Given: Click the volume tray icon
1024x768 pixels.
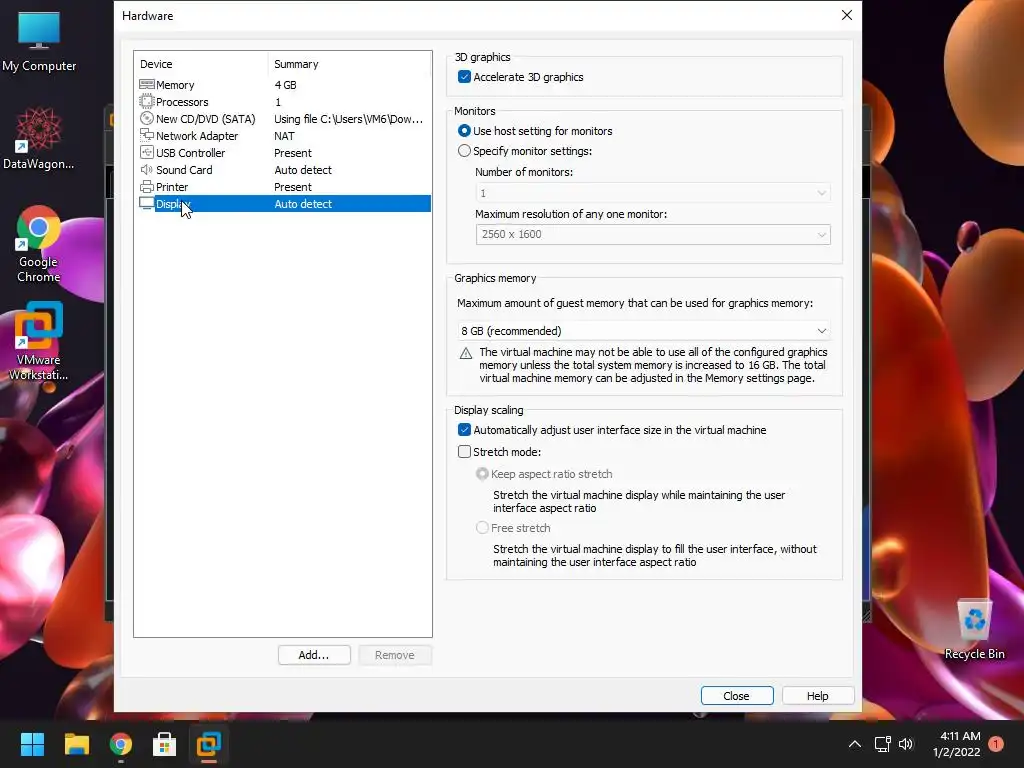Looking at the screenshot, I should coord(906,744).
